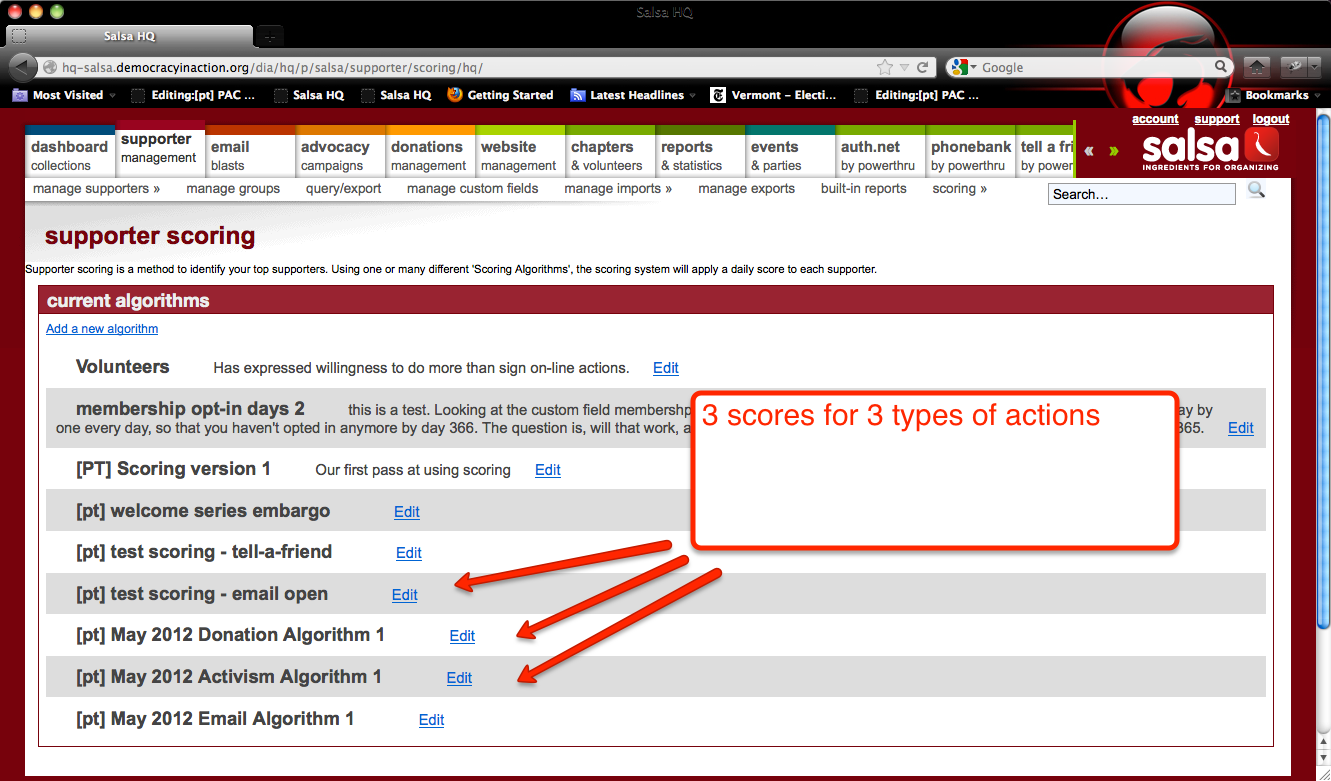Edit the test scoring email open algorithm
This screenshot has width=1331, height=781.
tap(405, 595)
